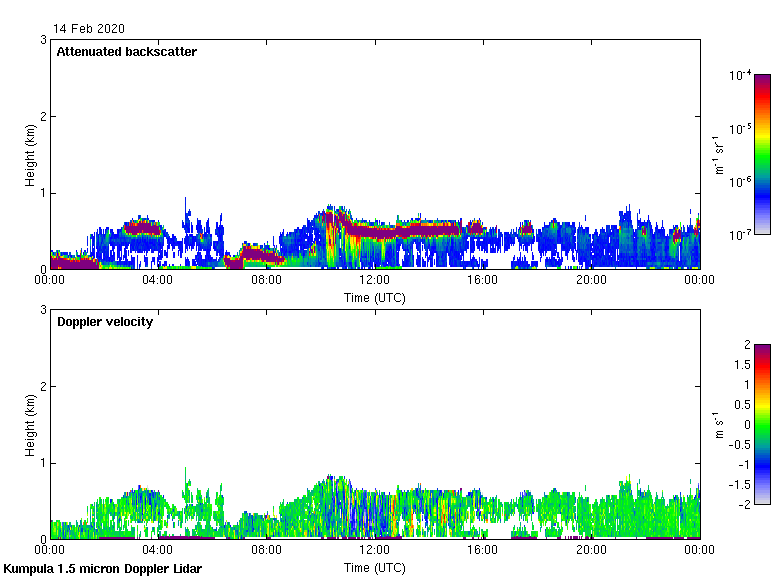
Task: Click the 10⁻⁴ label on the backscatter colorbar
Action: [740, 76]
